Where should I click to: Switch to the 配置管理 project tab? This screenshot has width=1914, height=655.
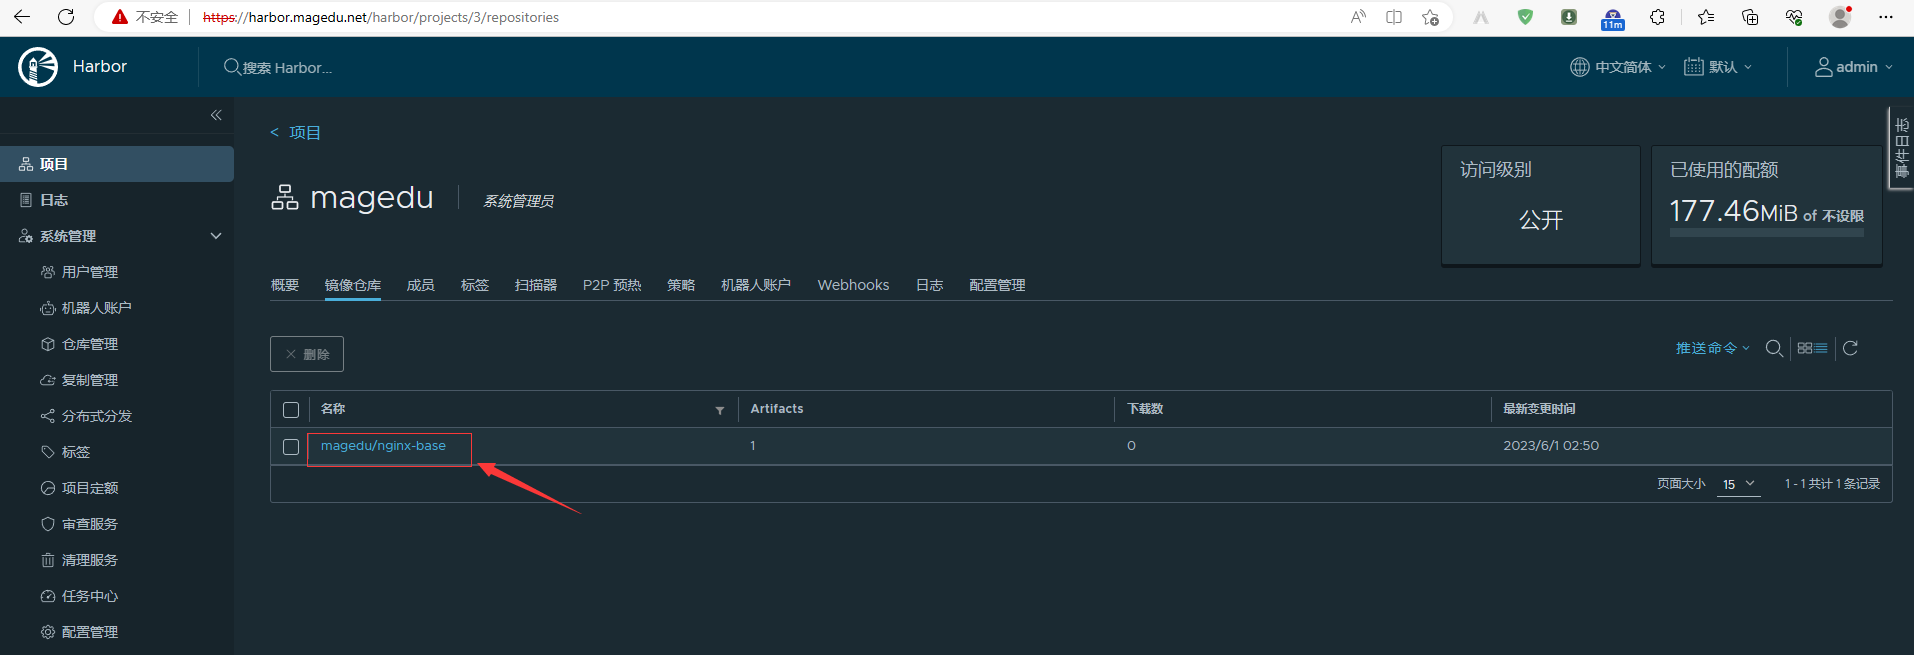(997, 285)
